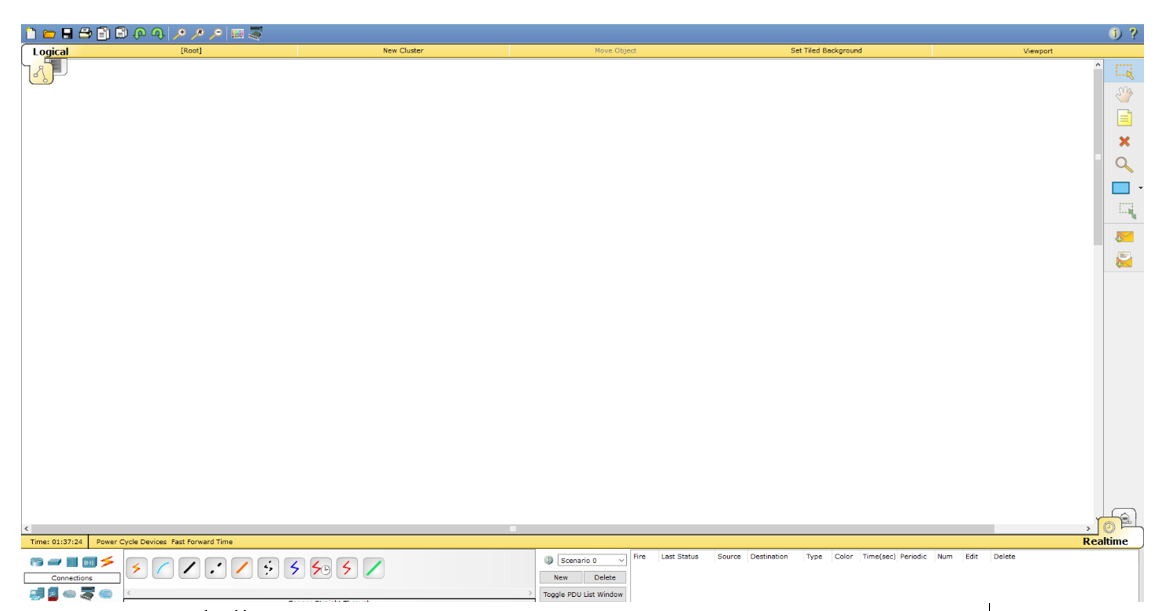Open the Help question mark icon
1157x611 pixels.
coord(1133,33)
